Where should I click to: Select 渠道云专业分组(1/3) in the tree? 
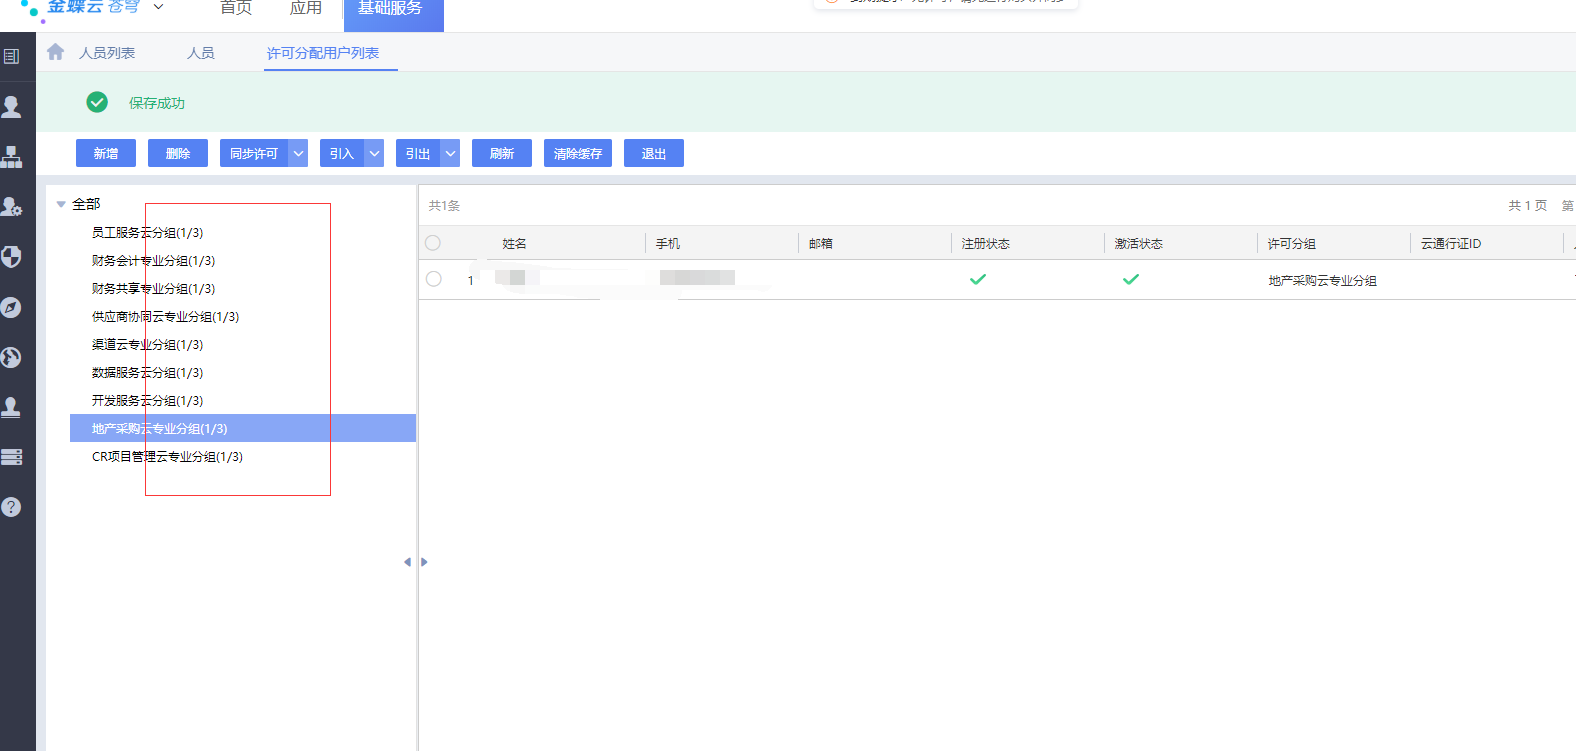(148, 345)
